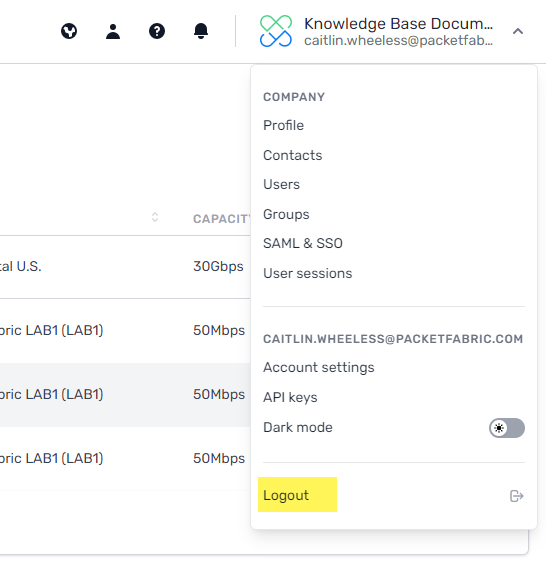Screen dimensions: 546x574
Task: View User sessions
Action: [x=307, y=273]
